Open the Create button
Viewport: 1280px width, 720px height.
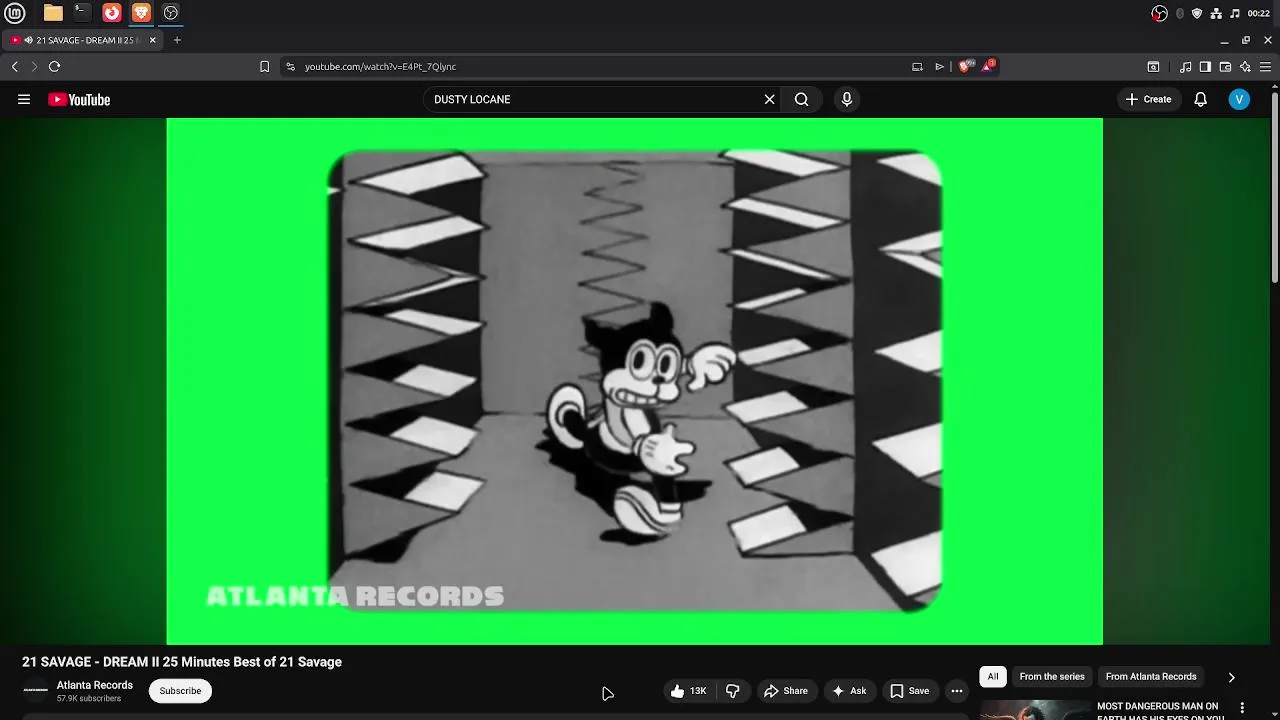pyautogui.click(x=1148, y=99)
